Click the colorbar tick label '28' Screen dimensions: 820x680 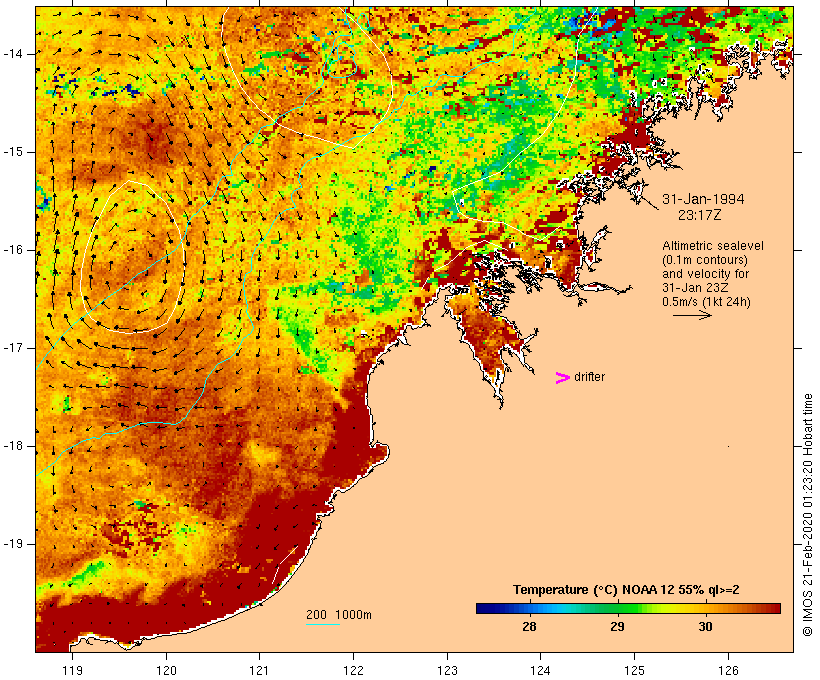coord(529,626)
